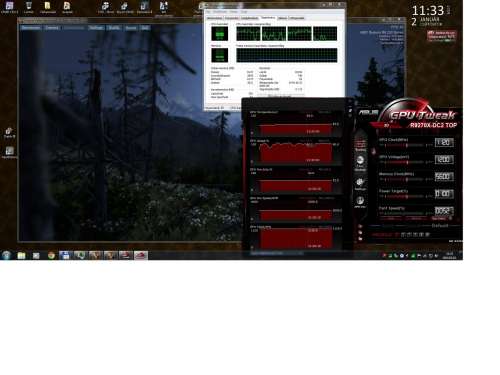Adjust the GPU Voltage (mV) slider
The width and height of the screenshot is (500, 375).
click(x=406, y=162)
